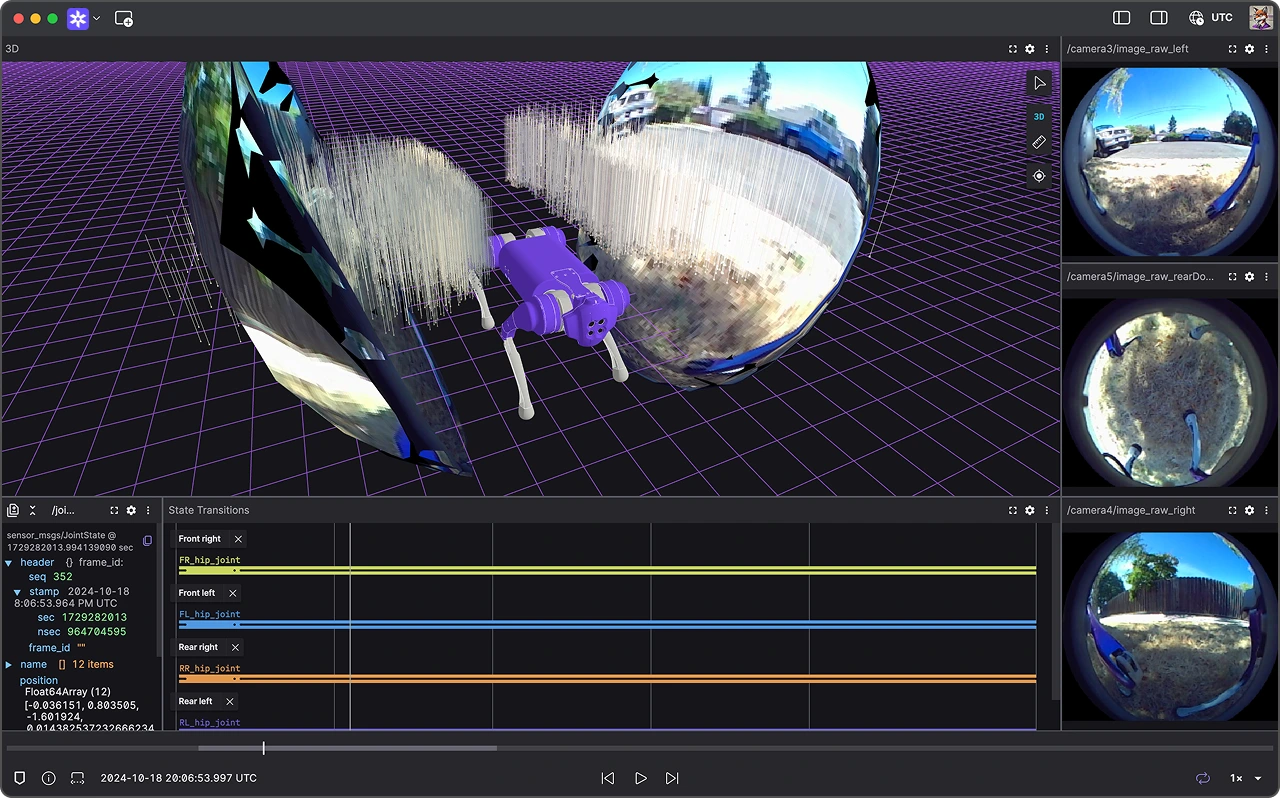Activate the select objects cursor tool

1039,83
